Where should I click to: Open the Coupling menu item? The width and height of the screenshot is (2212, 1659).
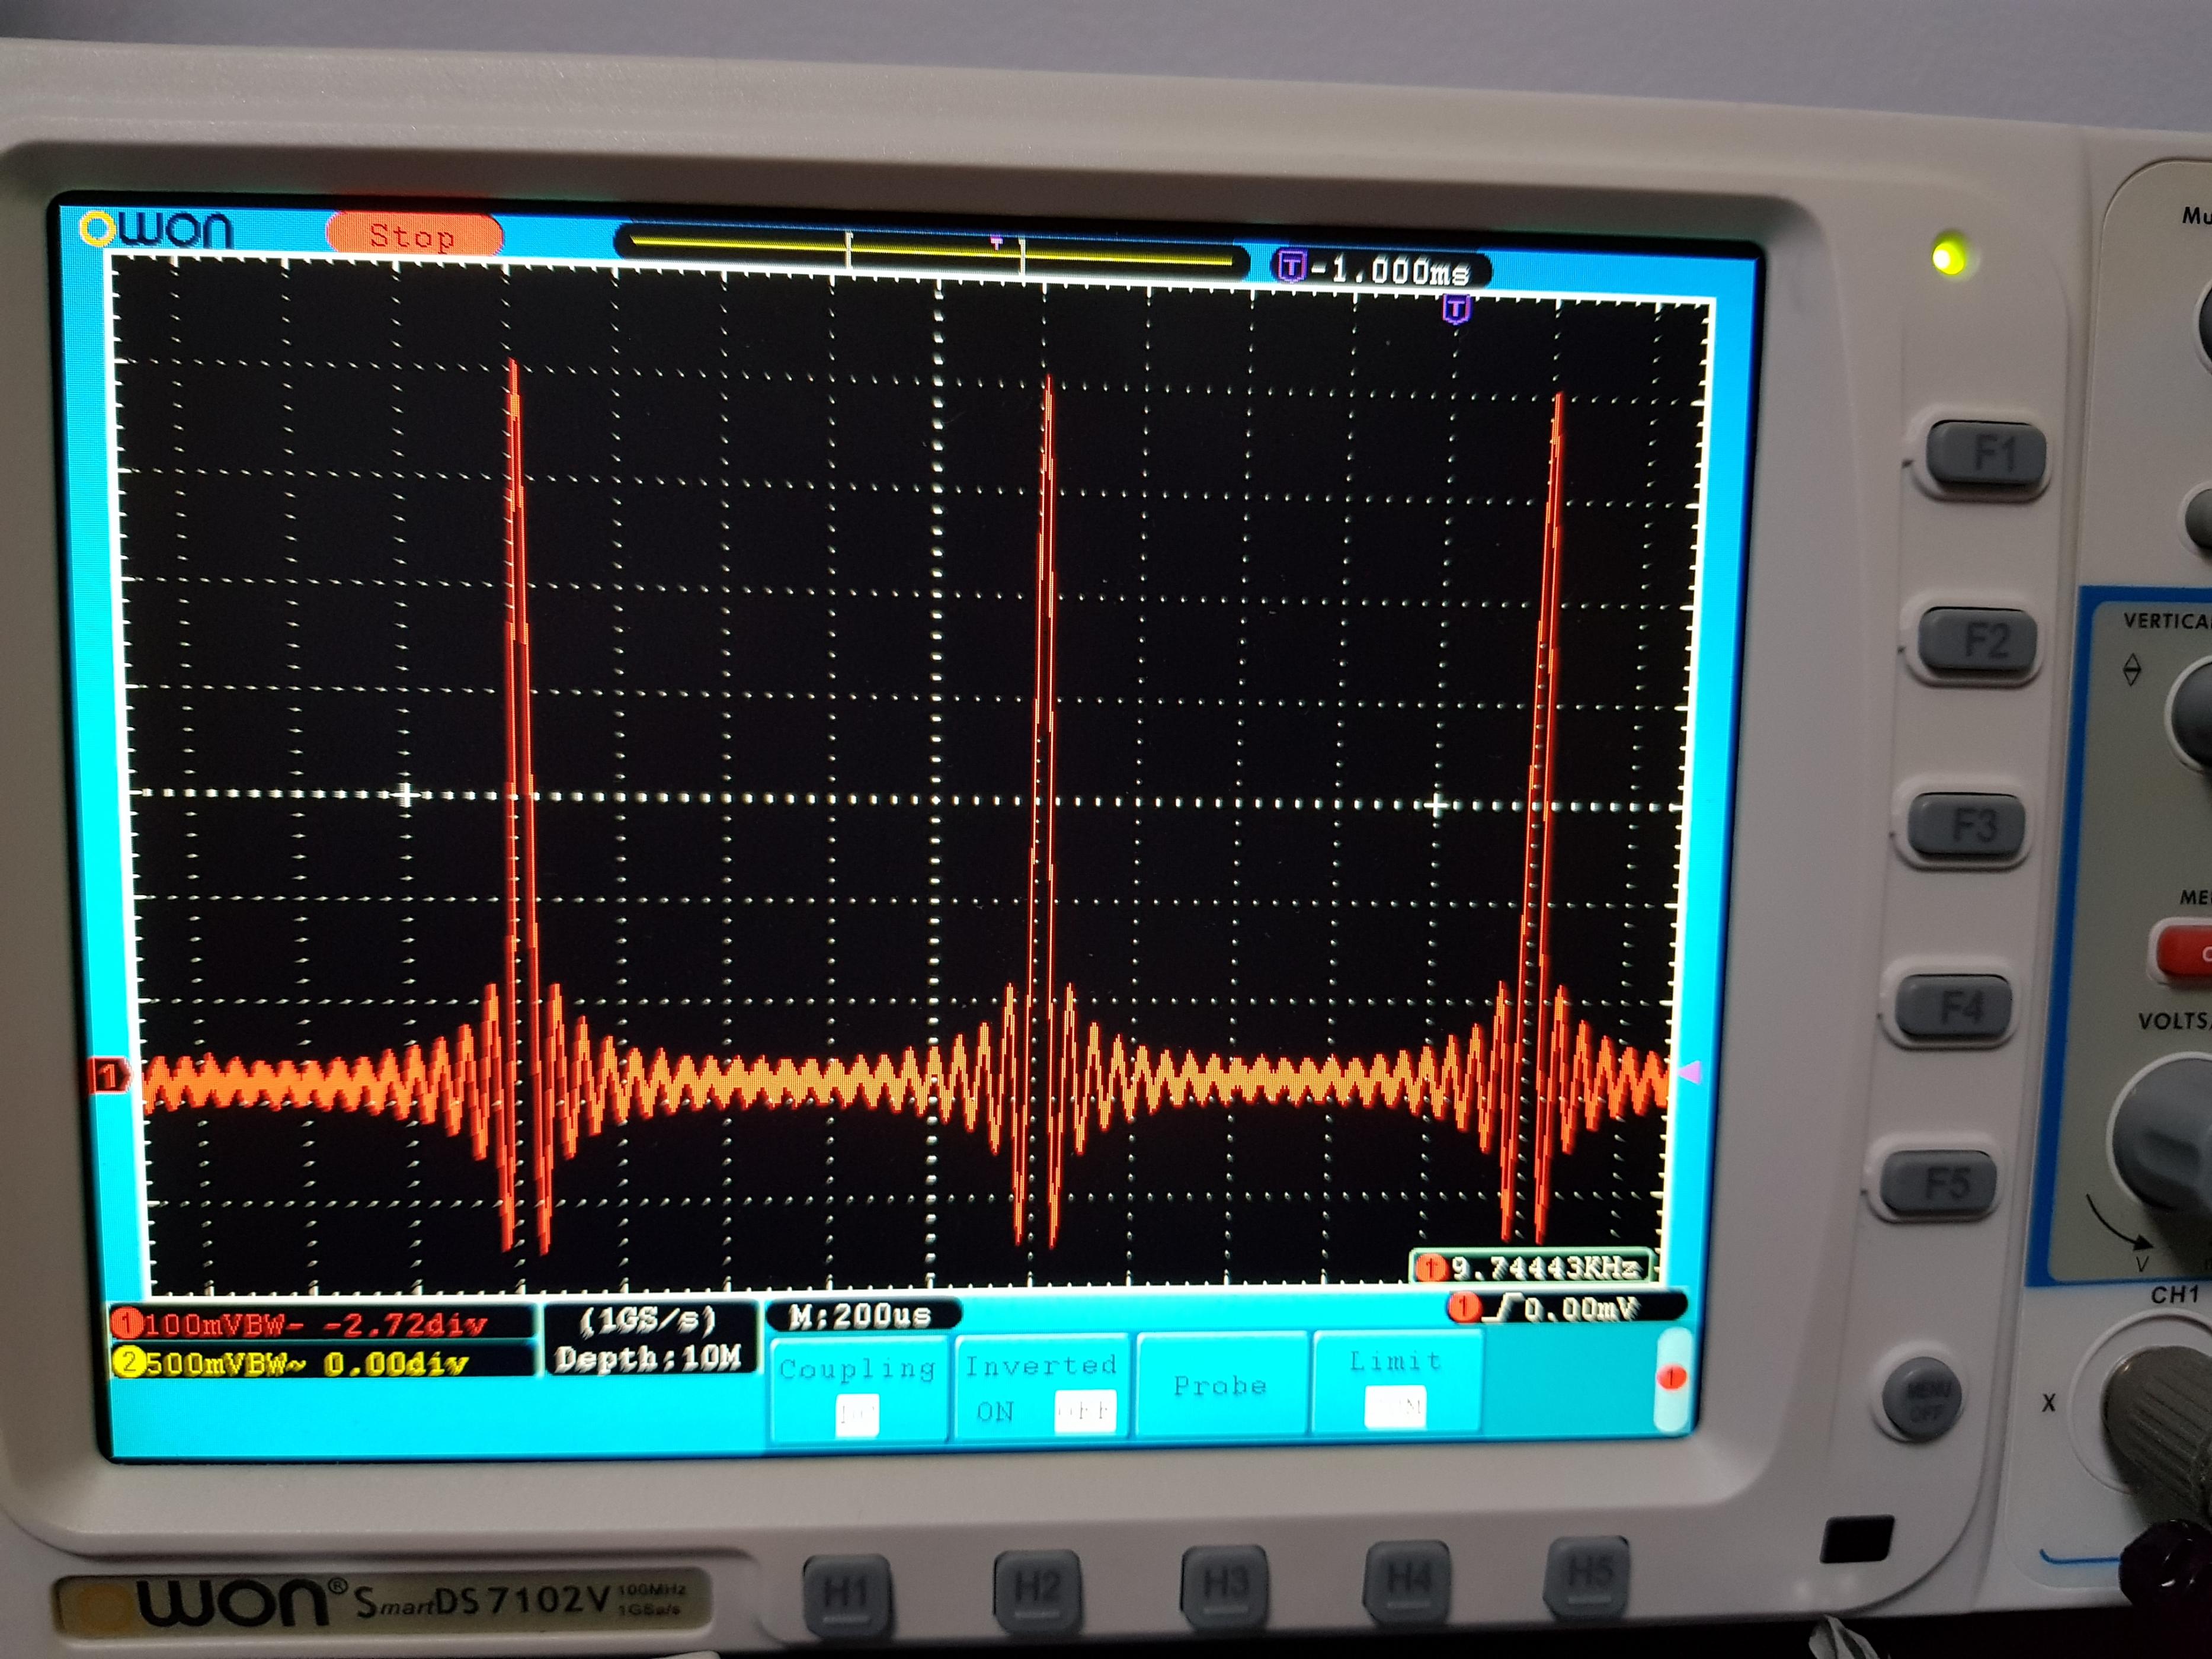(858, 1389)
